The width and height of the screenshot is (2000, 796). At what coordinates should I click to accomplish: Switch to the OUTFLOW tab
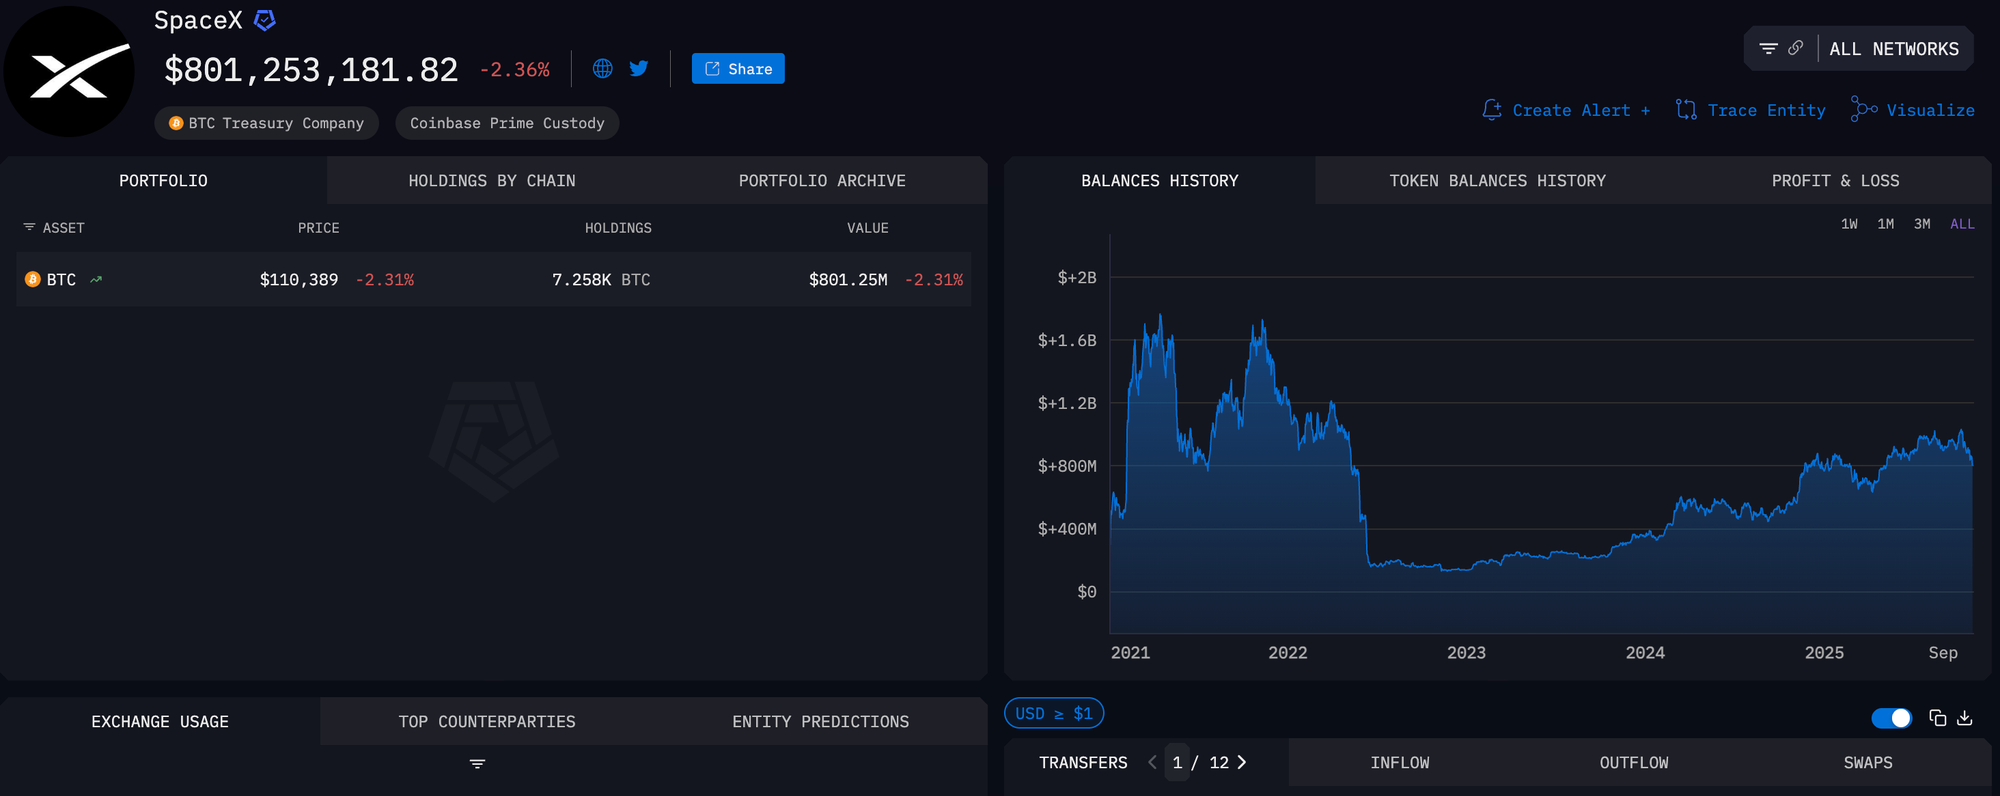pyautogui.click(x=1634, y=763)
